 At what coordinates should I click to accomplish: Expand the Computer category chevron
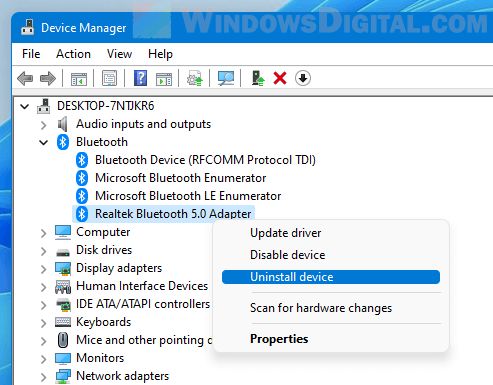pyautogui.click(x=44, y=233)
